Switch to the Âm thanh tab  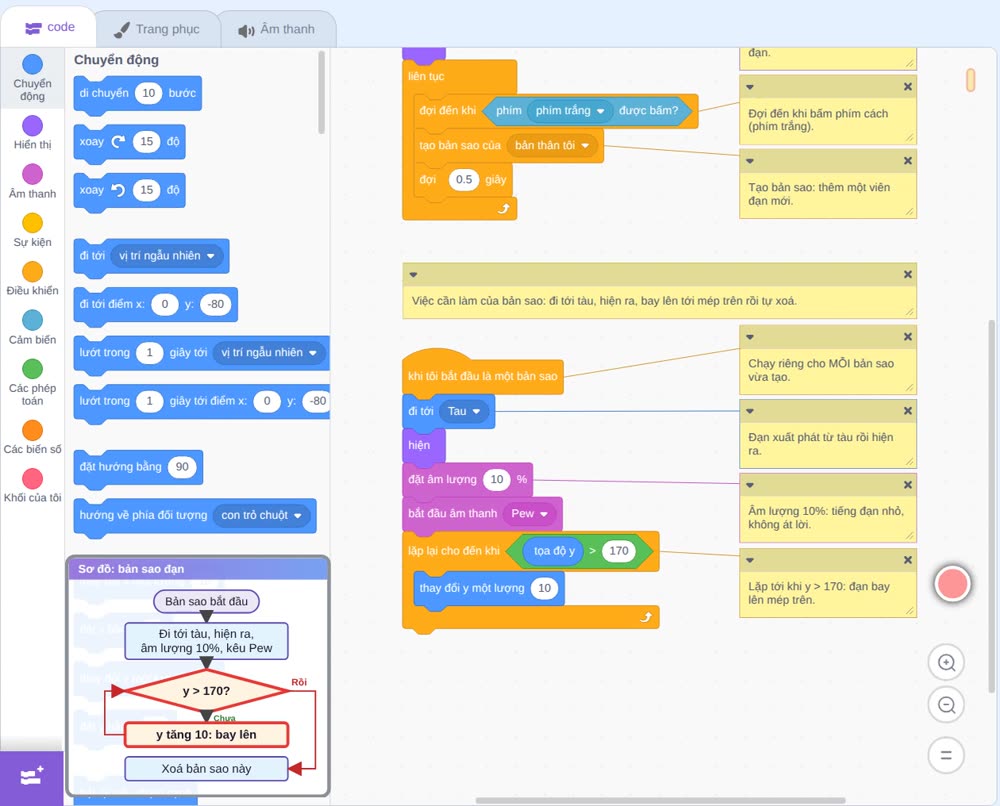point(277,29)
